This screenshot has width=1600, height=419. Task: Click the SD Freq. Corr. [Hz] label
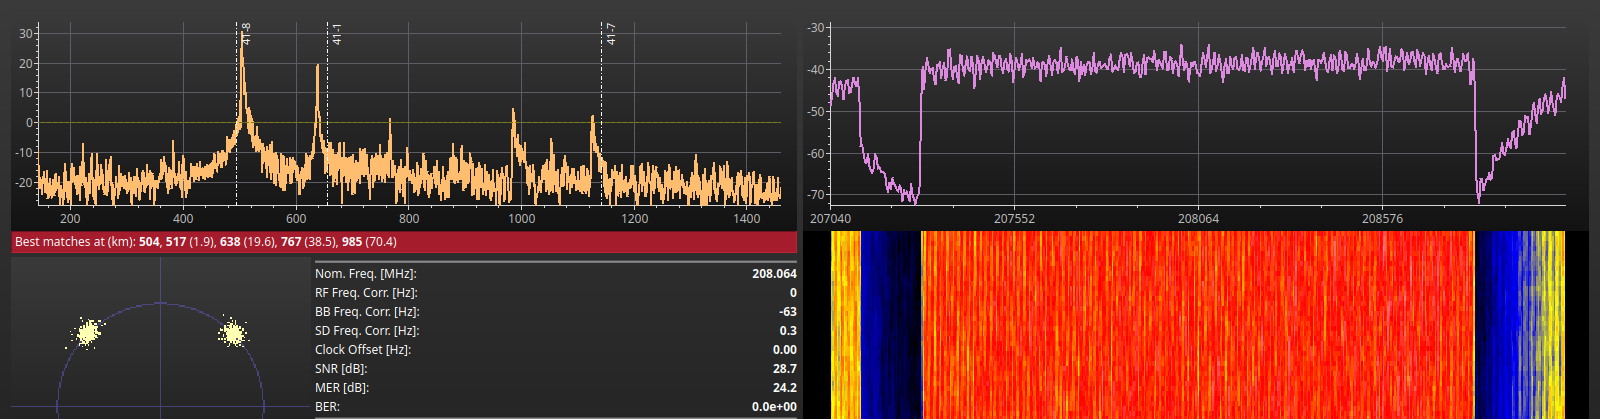[366, 331]
